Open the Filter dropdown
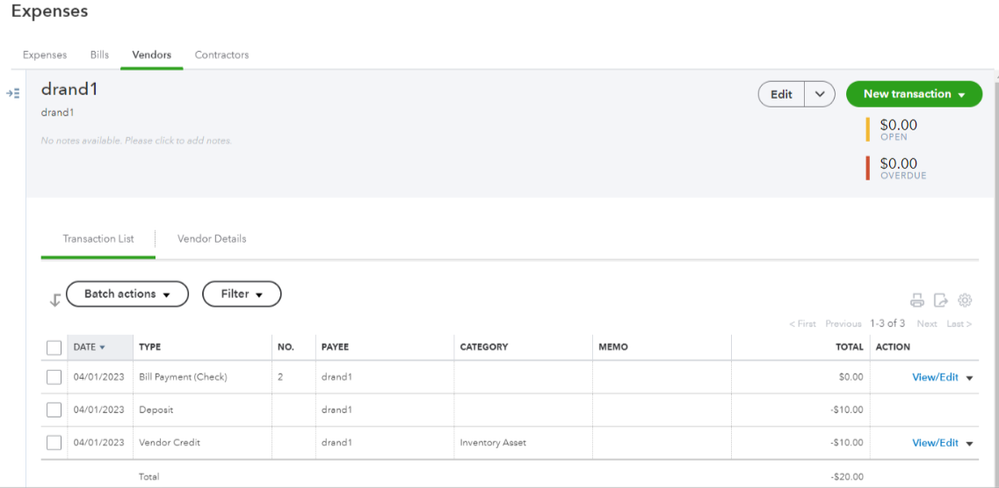999x488 pixels. click(241, 294)
